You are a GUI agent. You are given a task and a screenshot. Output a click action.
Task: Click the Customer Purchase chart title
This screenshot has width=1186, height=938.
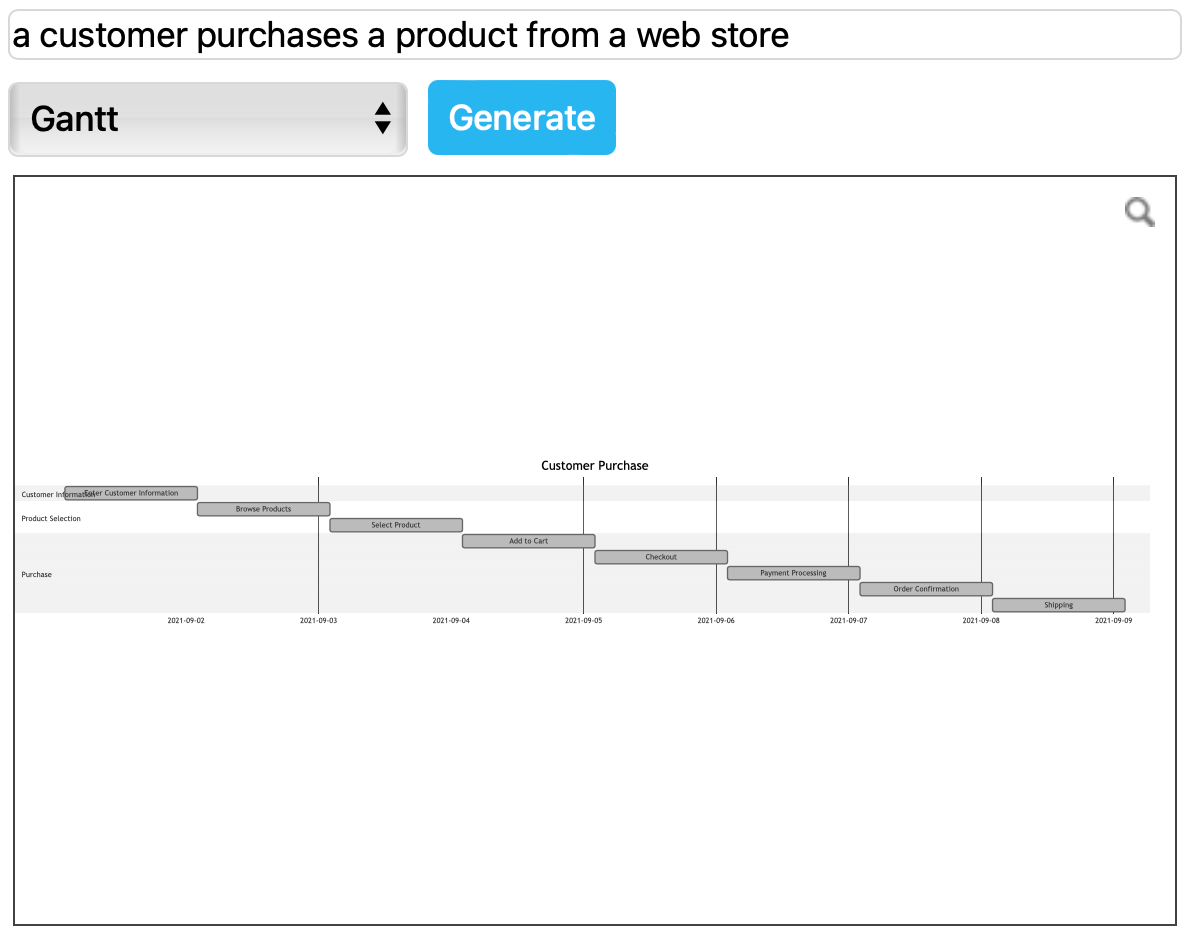coord(595,466)
